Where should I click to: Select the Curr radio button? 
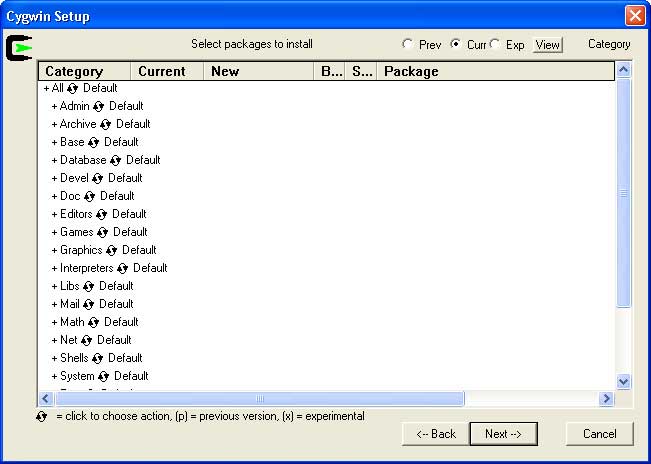(x=455, y=44)
